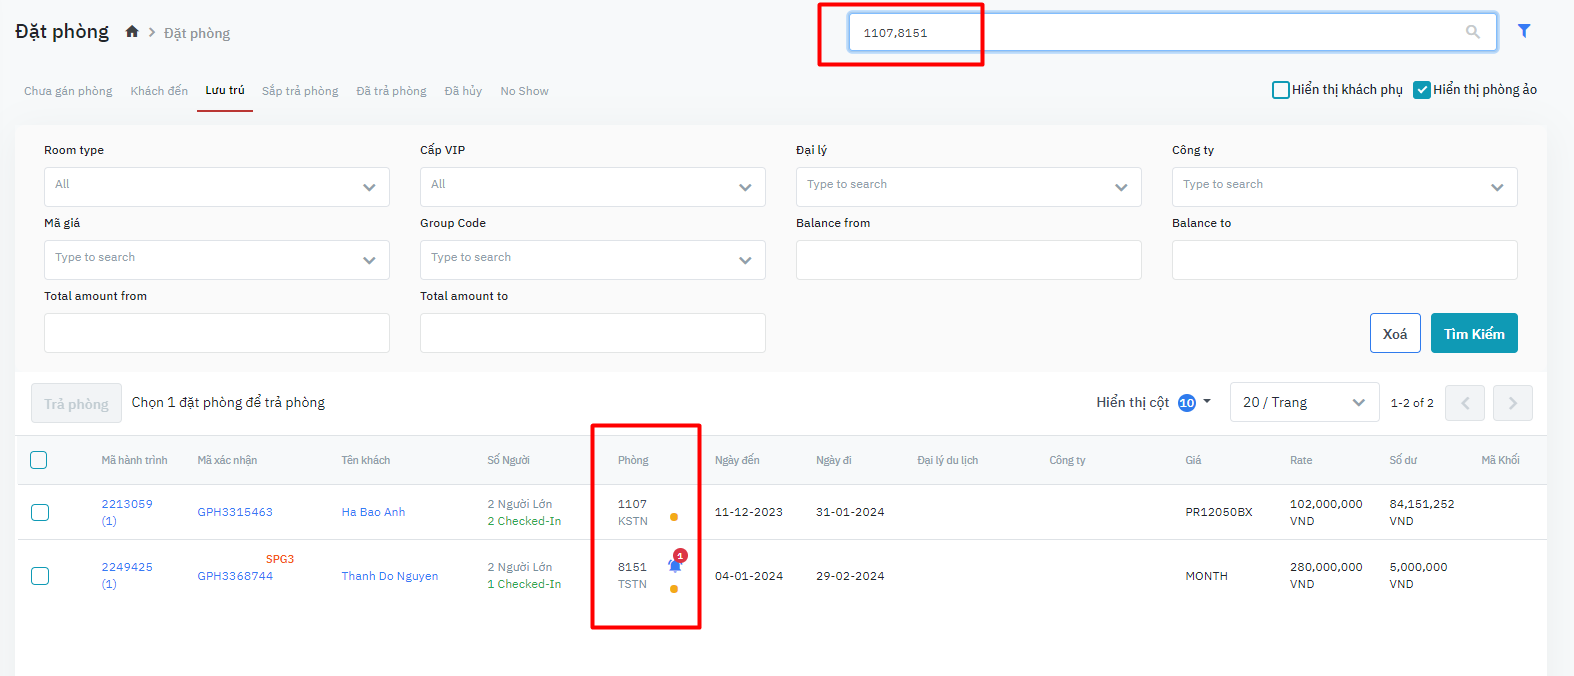Switch to Khách đến tab

click(159, 91)
